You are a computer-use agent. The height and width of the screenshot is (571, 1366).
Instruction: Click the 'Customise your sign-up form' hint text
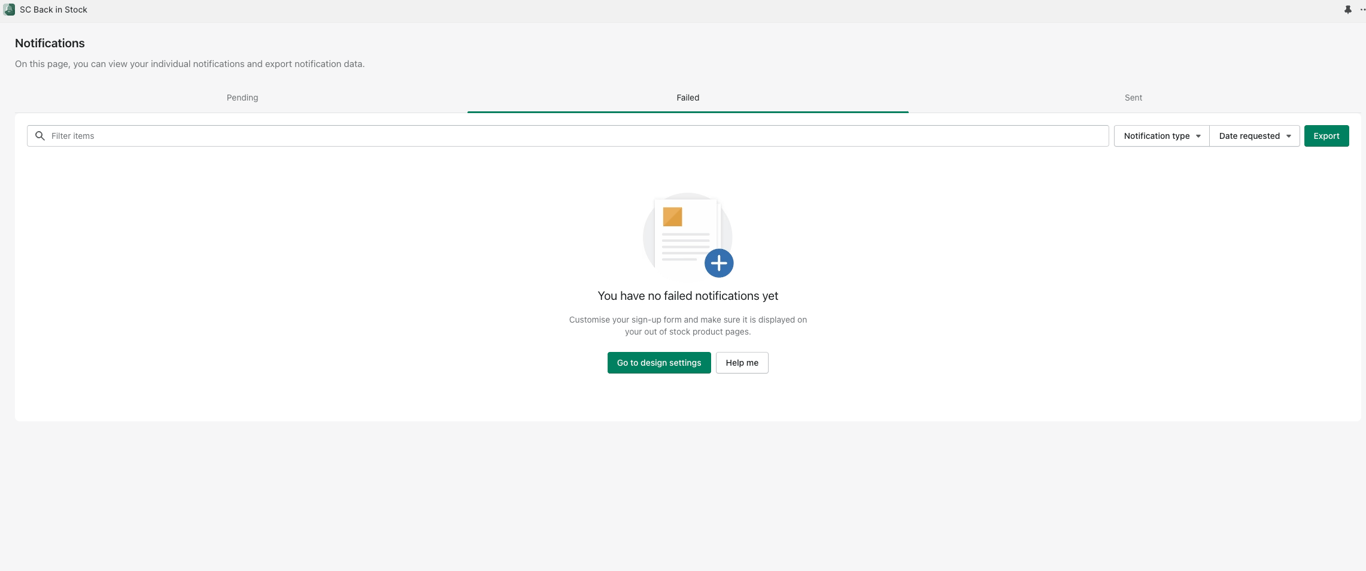pyautogui.click(x=688, y=326)
